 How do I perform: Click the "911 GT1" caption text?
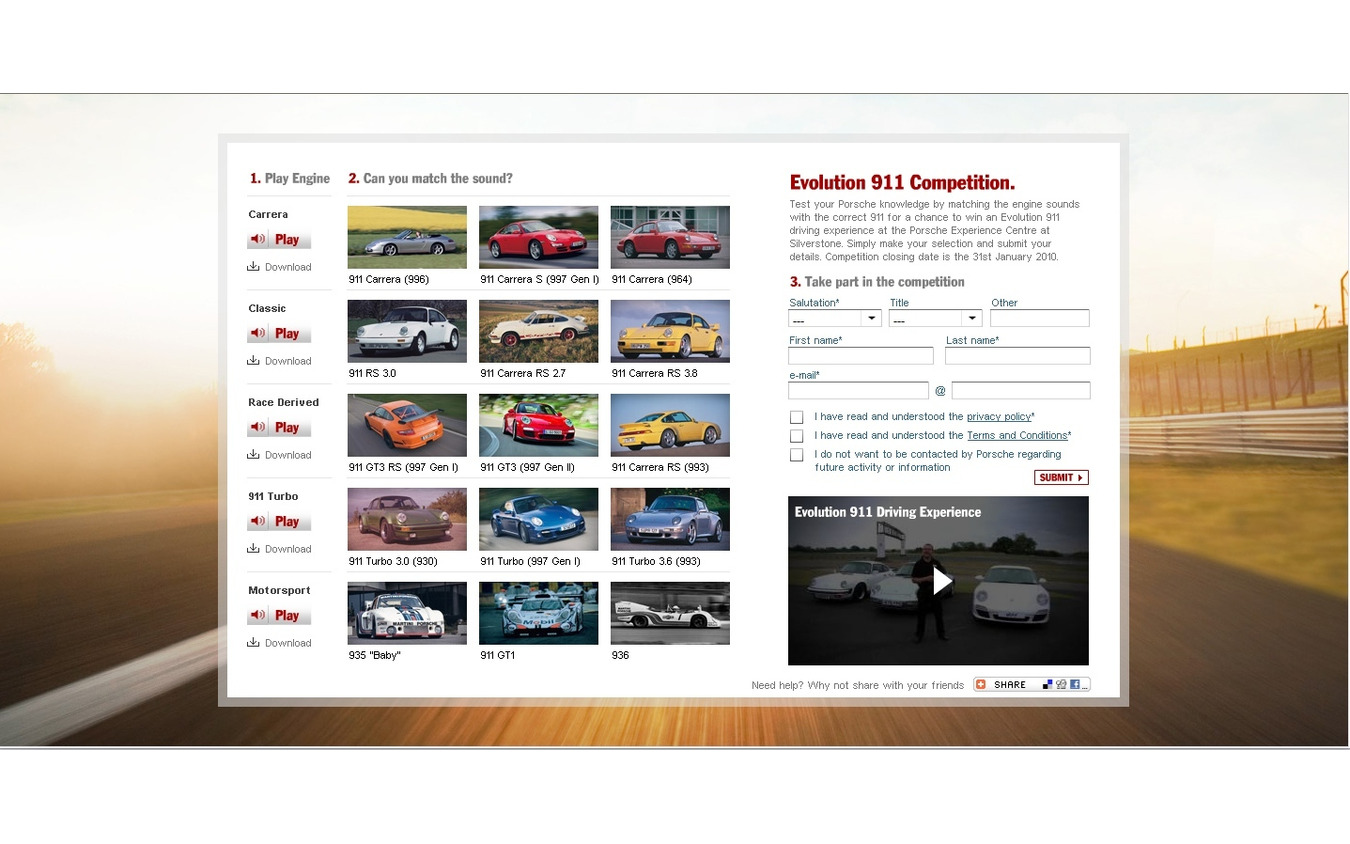click(498, 655)
